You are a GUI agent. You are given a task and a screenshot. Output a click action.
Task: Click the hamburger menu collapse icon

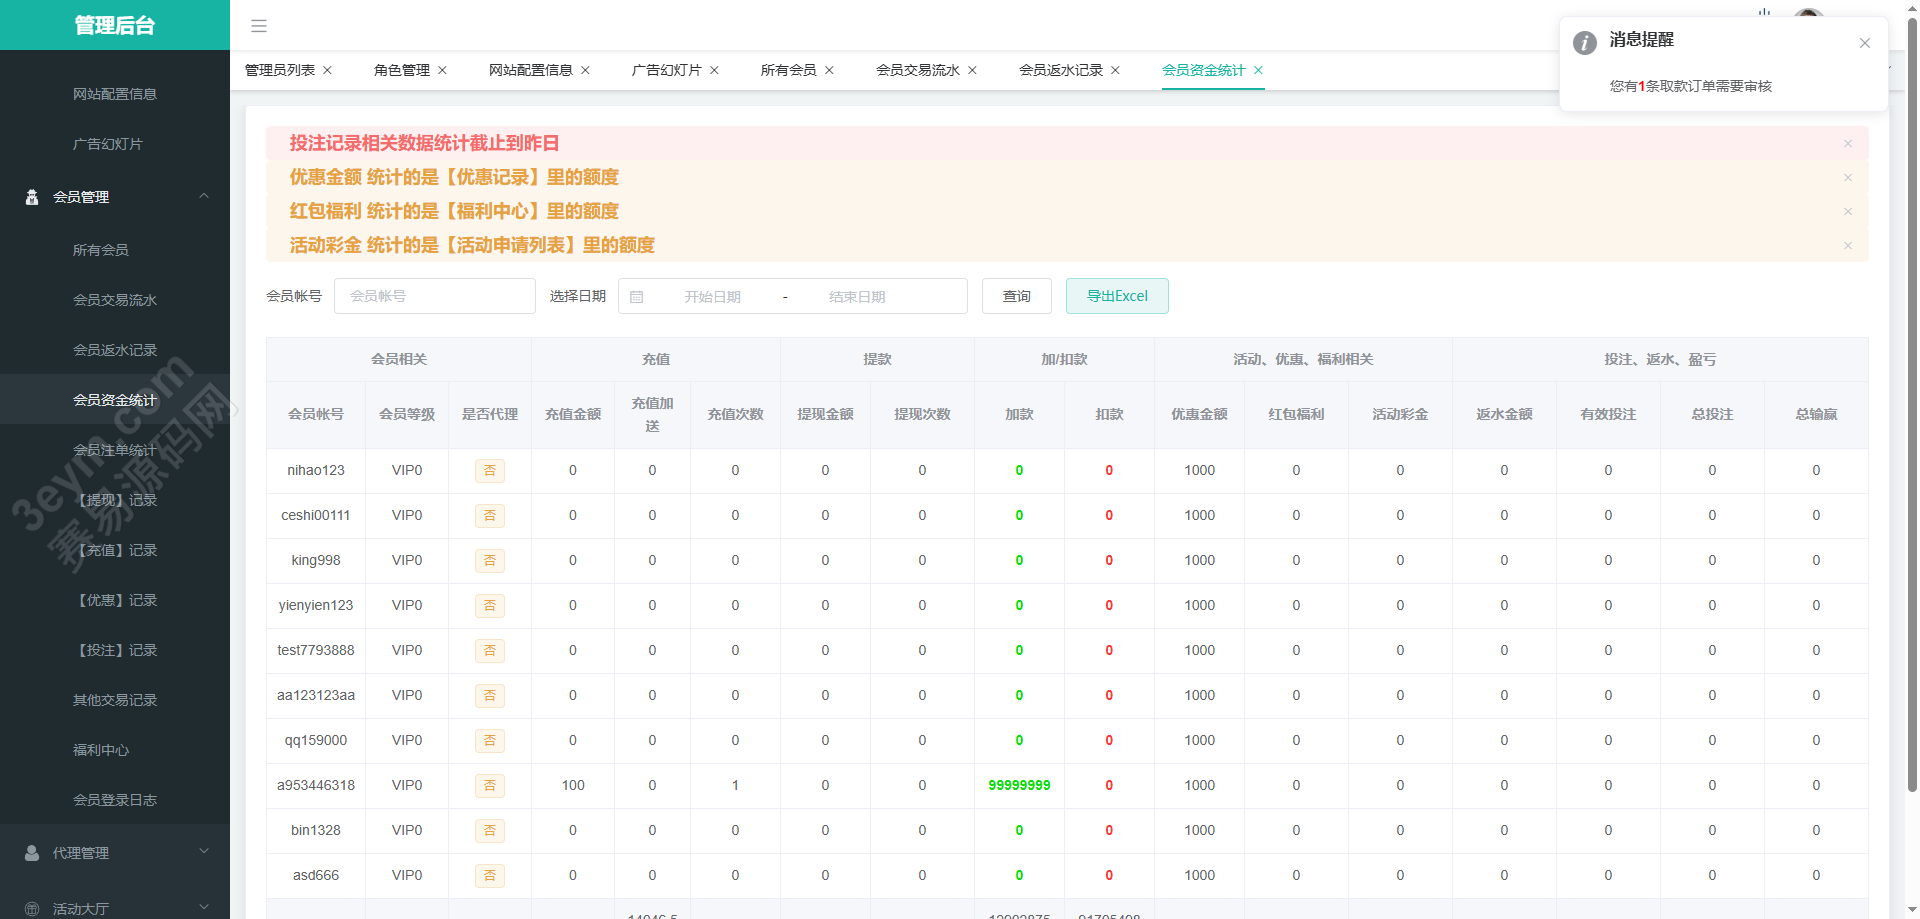click(x=259, y=26)
